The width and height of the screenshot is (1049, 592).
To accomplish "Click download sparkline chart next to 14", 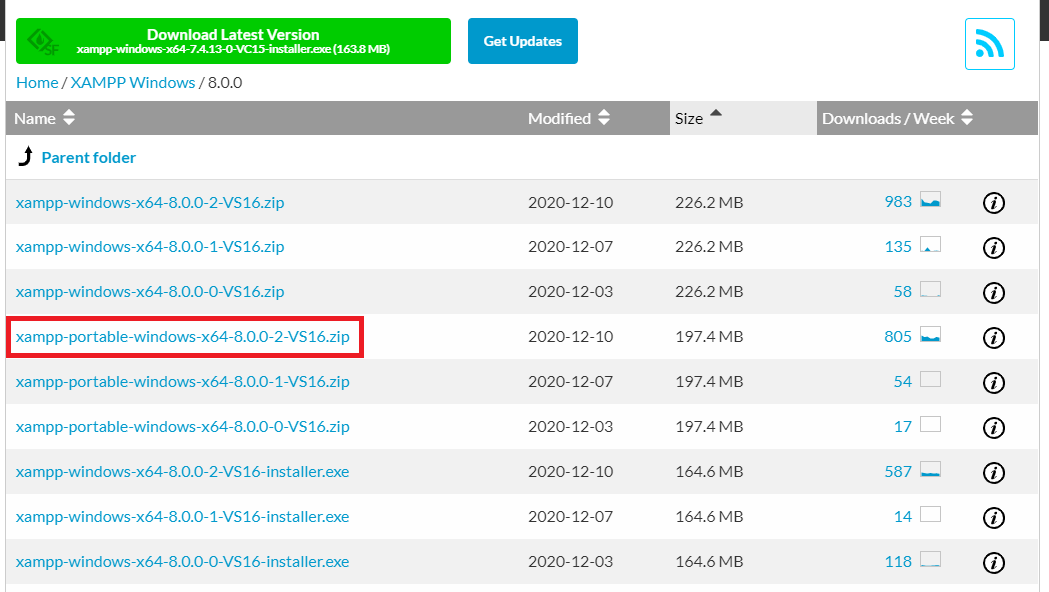I will click(x=930, y=514).
